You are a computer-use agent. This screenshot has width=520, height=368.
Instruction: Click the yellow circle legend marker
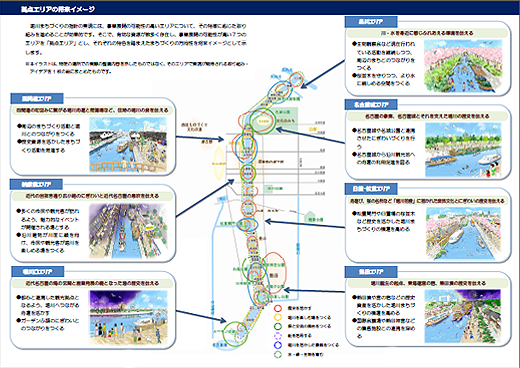tap(278, 317)
